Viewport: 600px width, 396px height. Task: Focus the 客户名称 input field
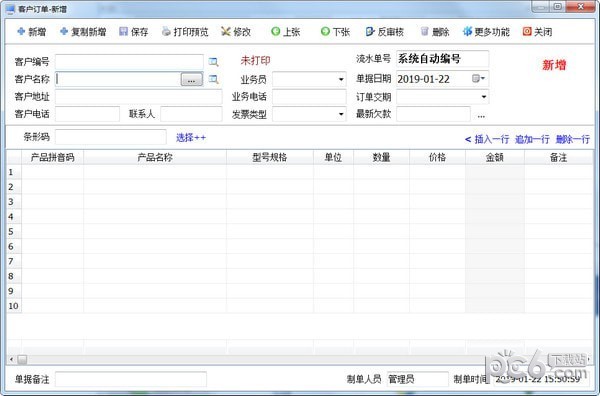[x=118, y=79]
